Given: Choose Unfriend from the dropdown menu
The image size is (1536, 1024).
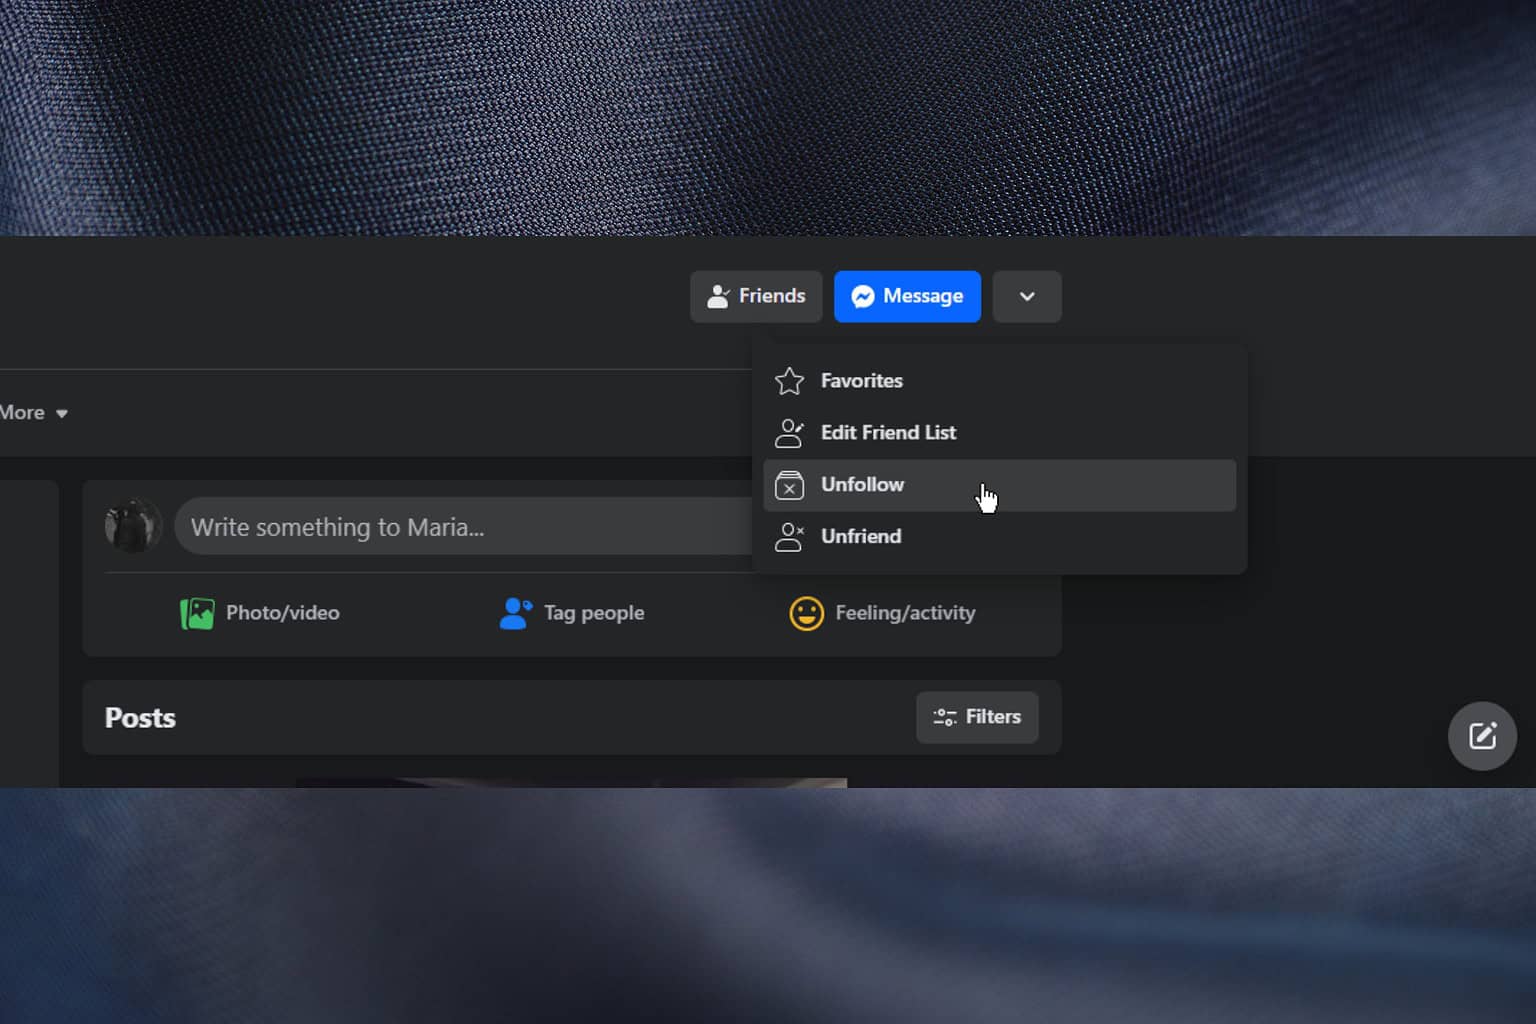Looking at the screenshot, I should coord(860,537).
